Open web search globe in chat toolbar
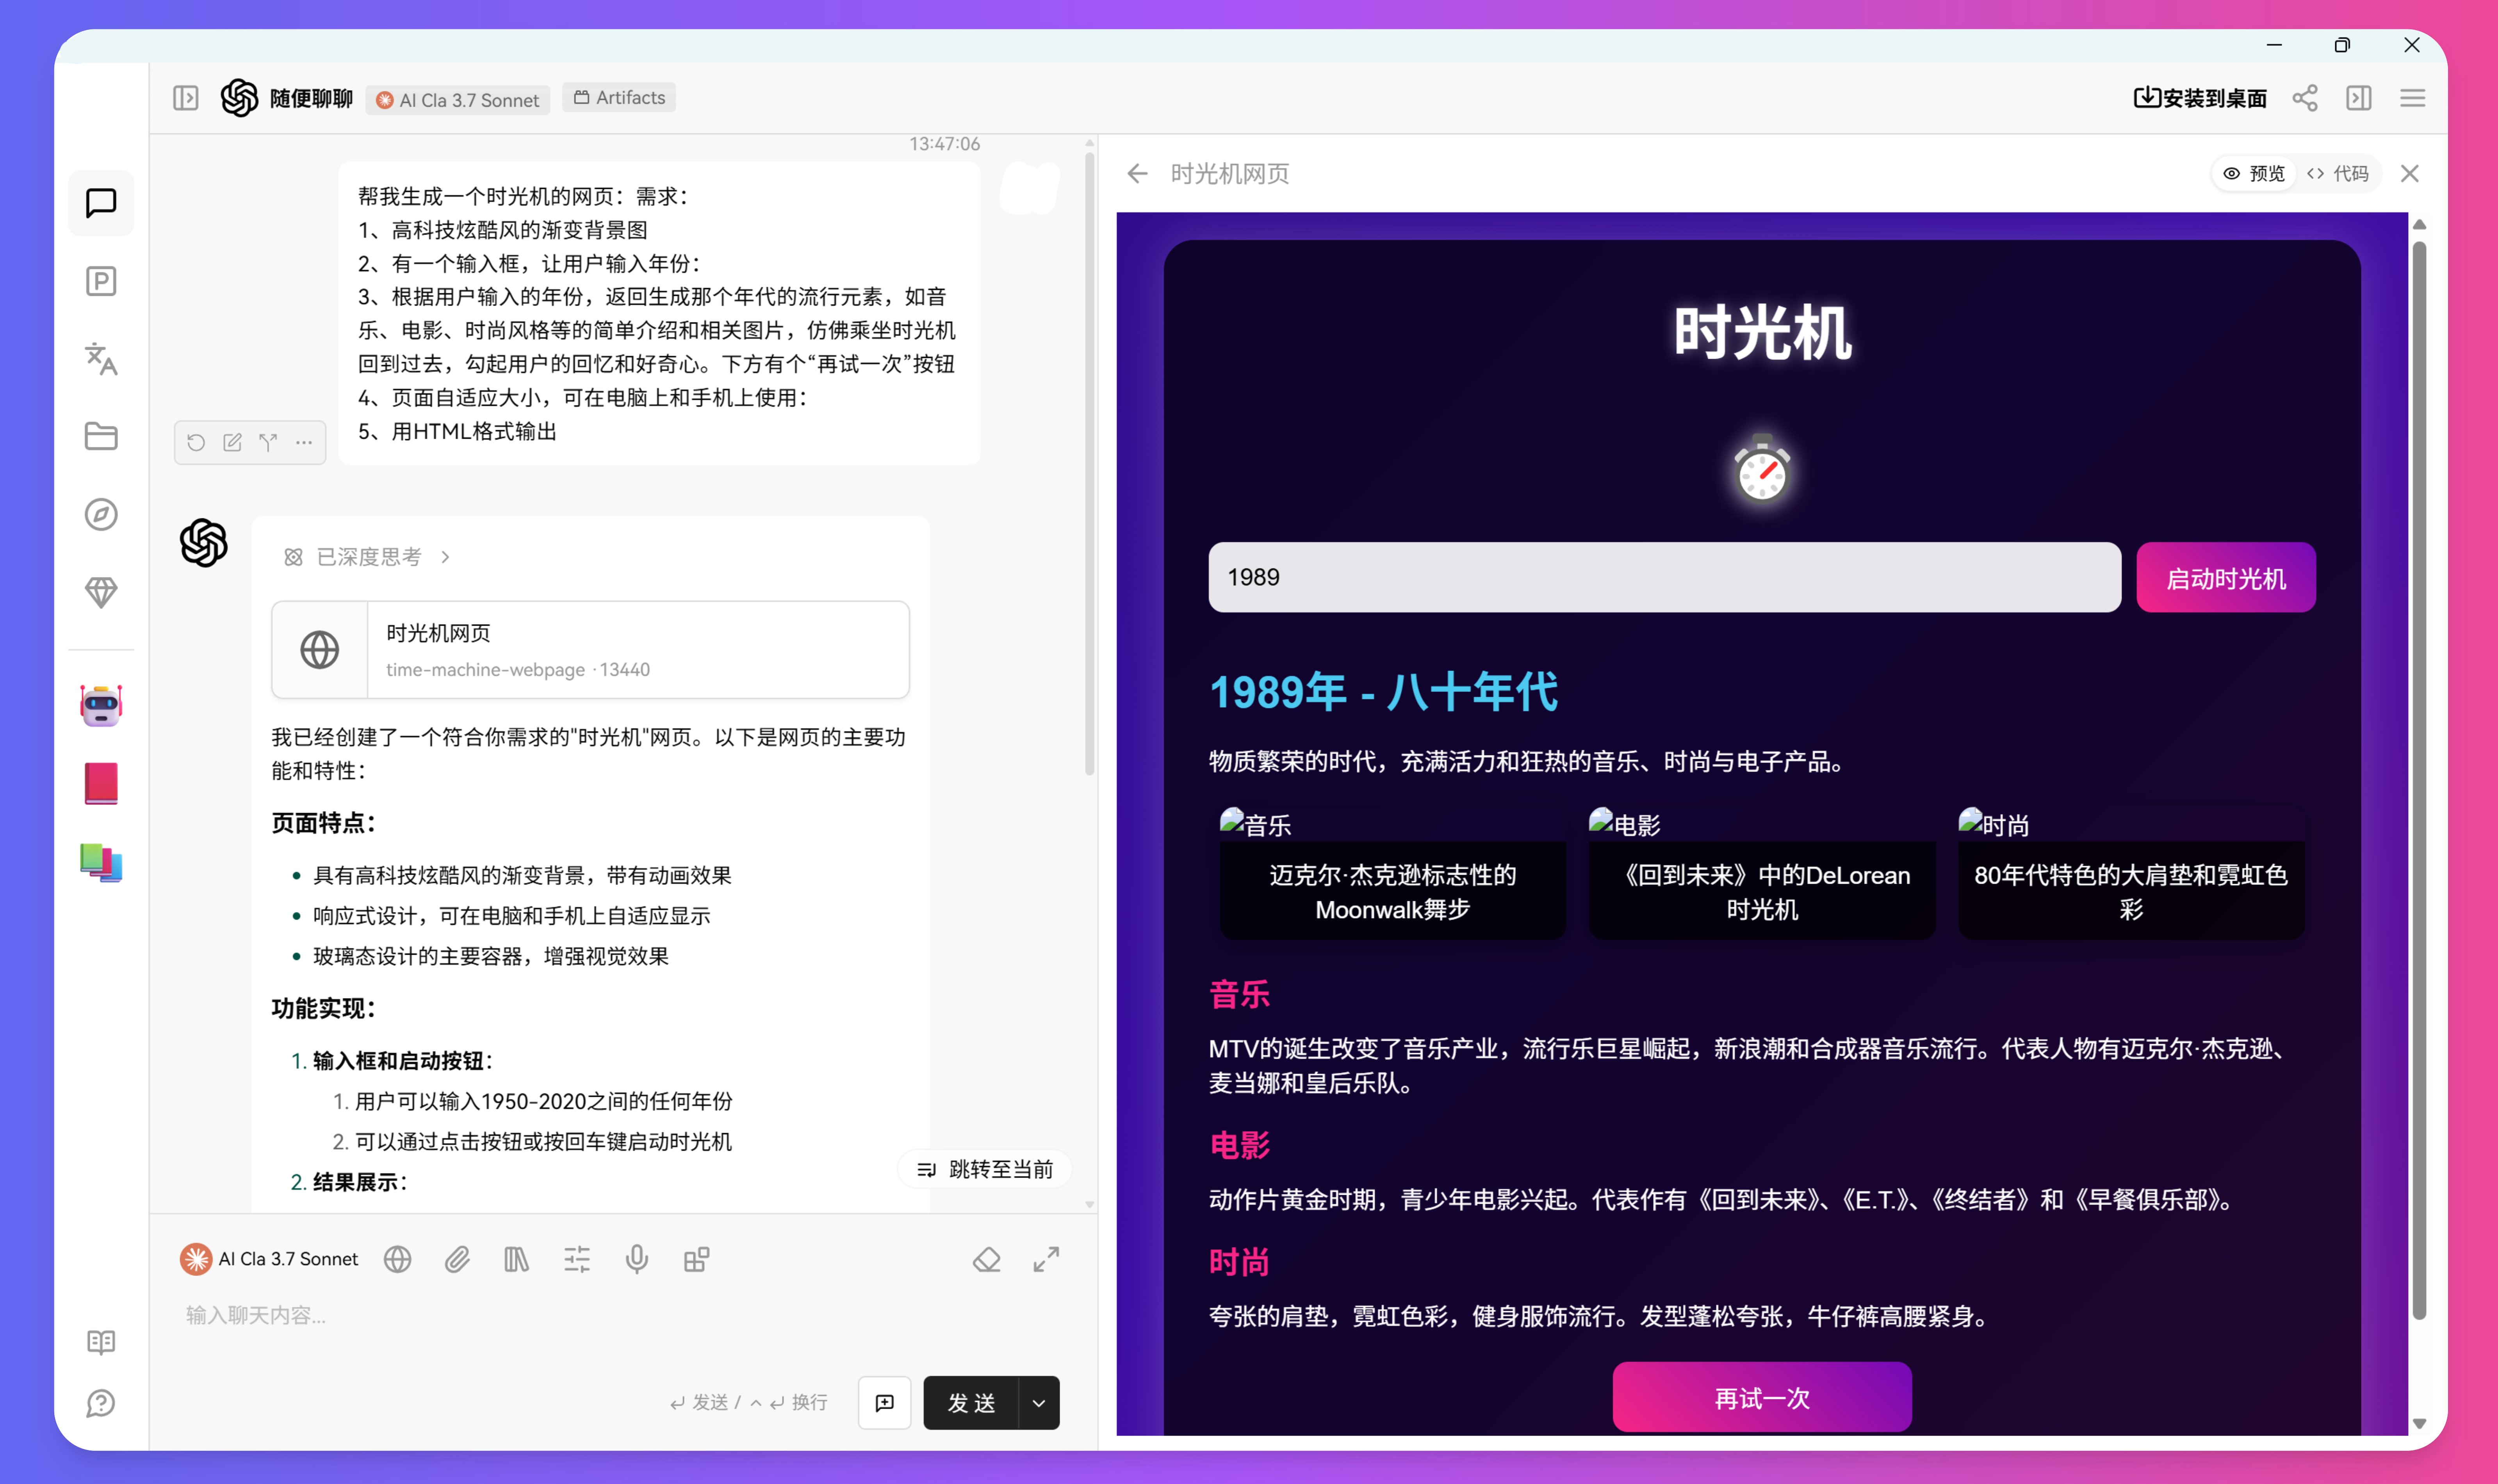The image size is (2498, 1484). point(398,1259)
